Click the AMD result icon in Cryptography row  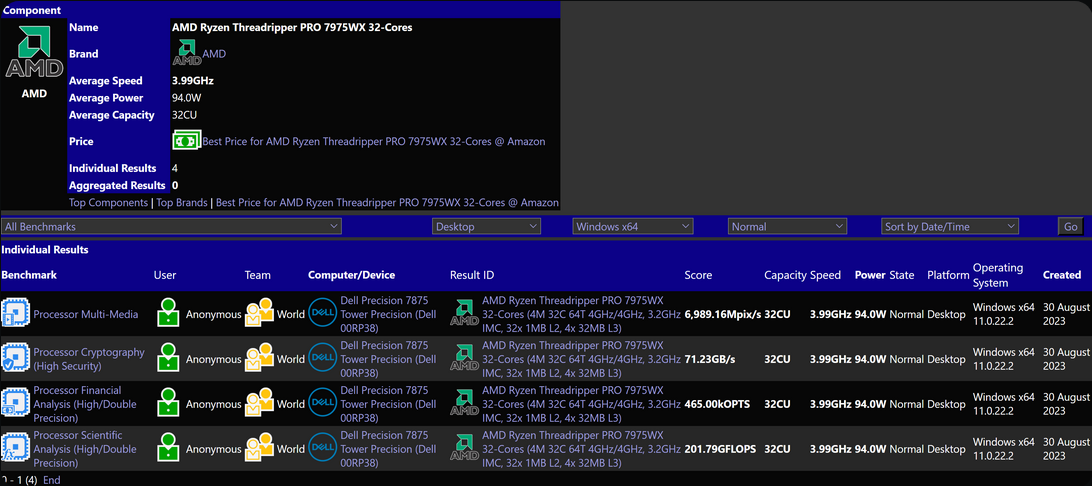pyautogui.click(x=465, y=358)
